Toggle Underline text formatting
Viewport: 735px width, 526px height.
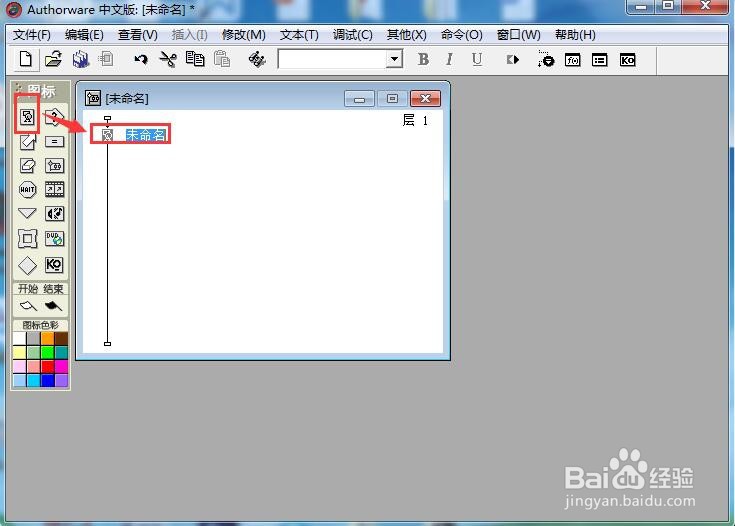[477, 60]
